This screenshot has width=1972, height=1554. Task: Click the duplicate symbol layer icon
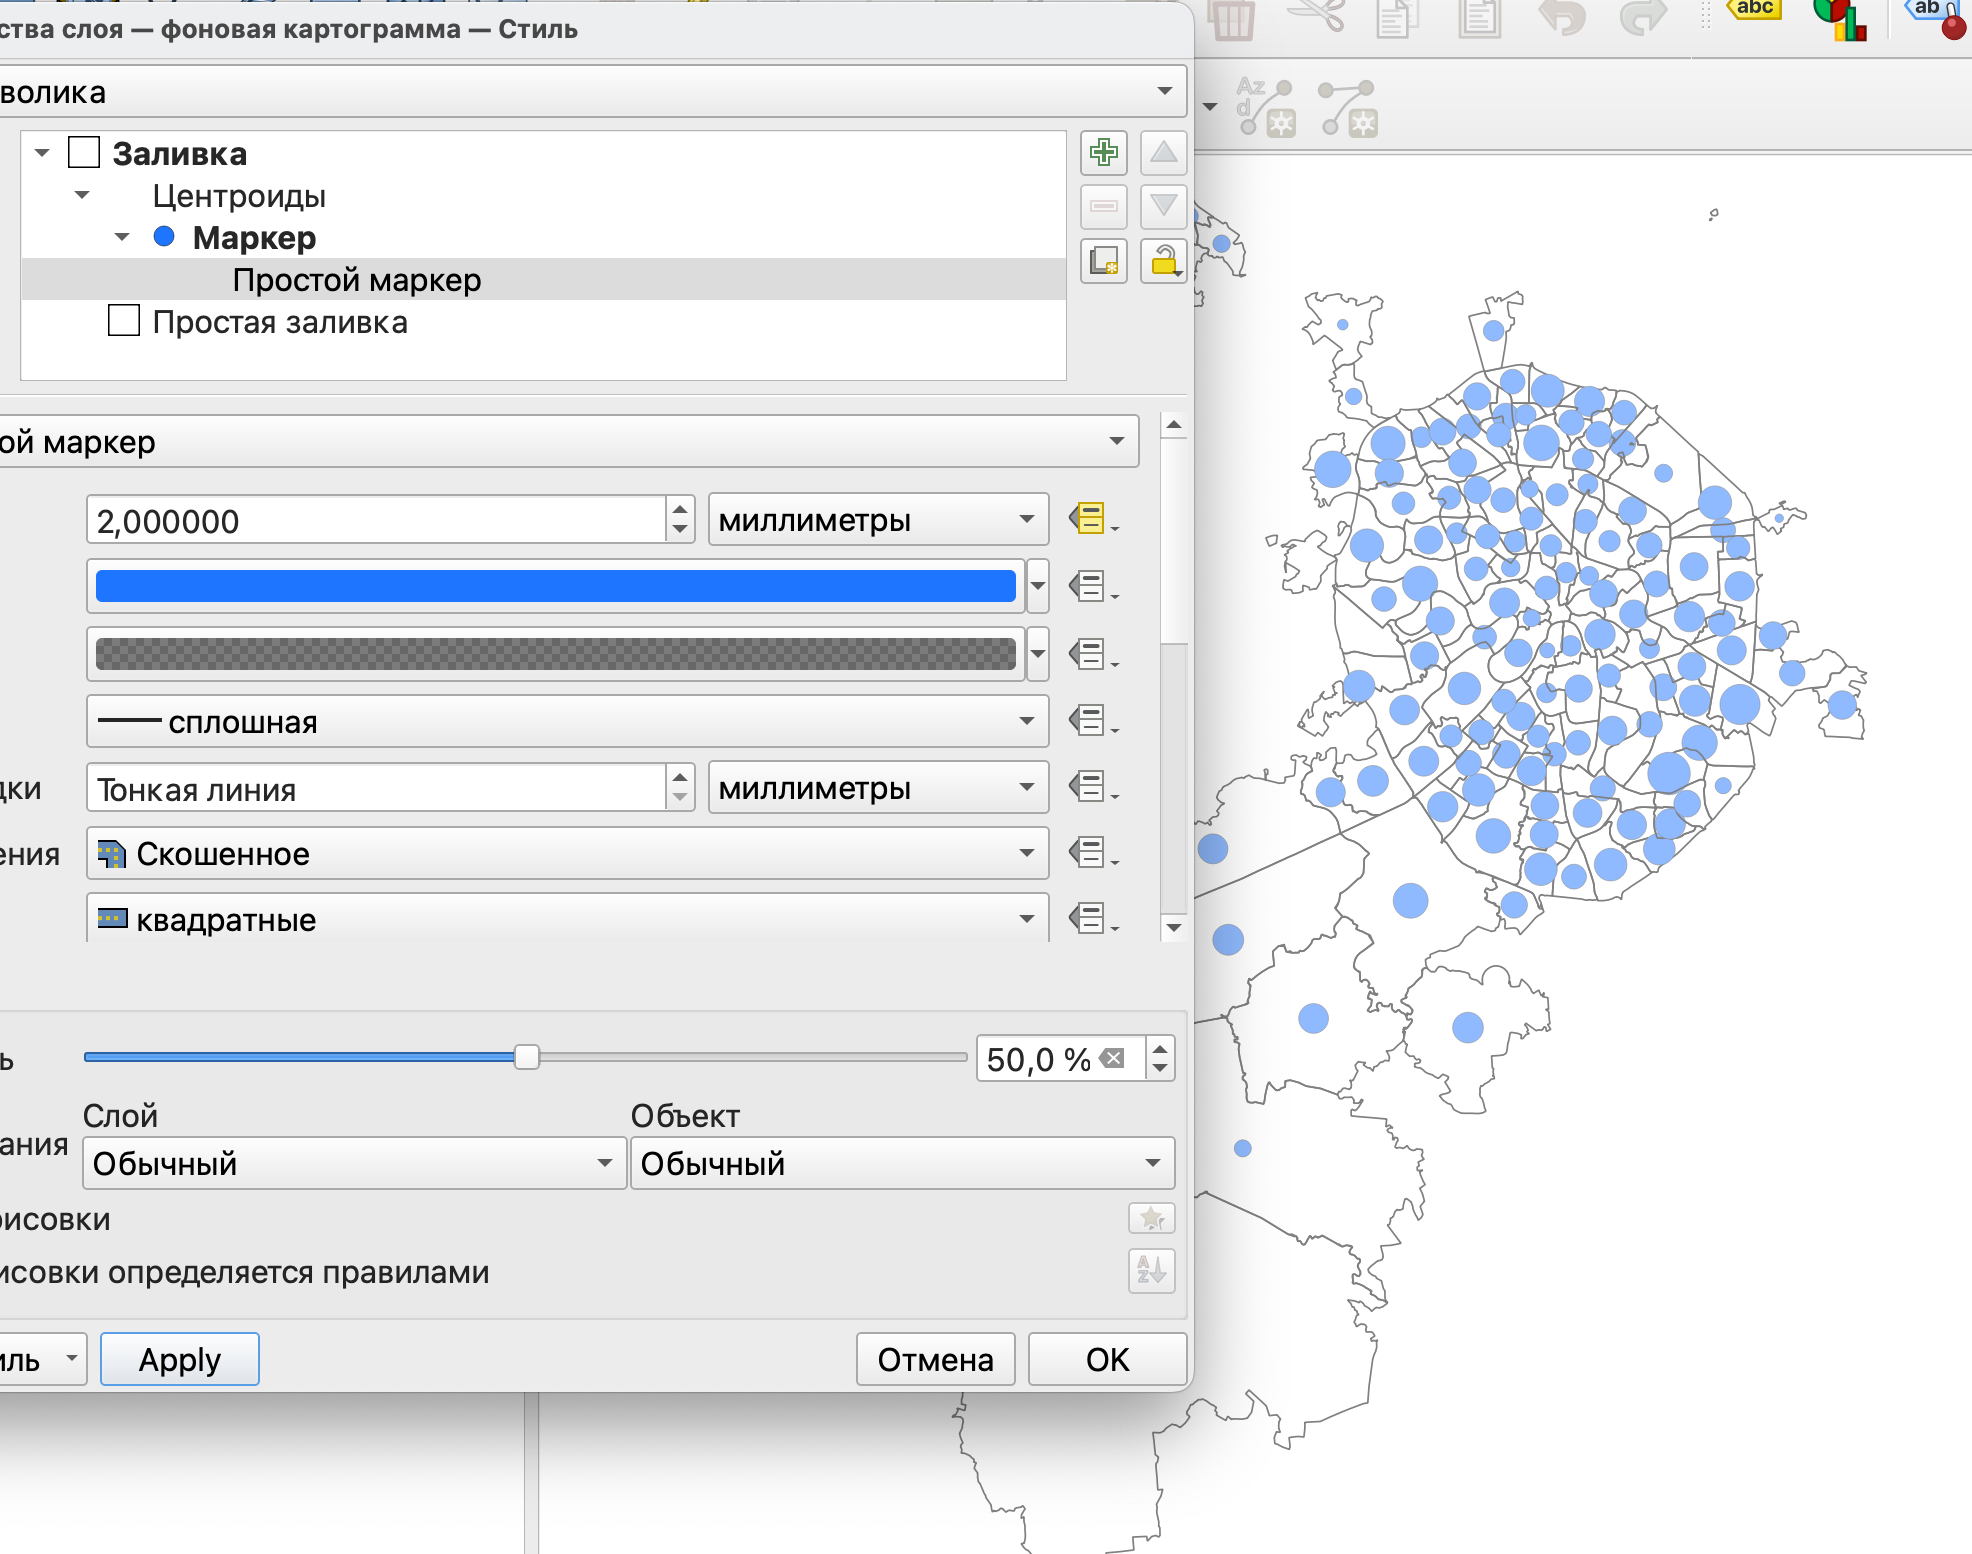[x=1103, y=261]
